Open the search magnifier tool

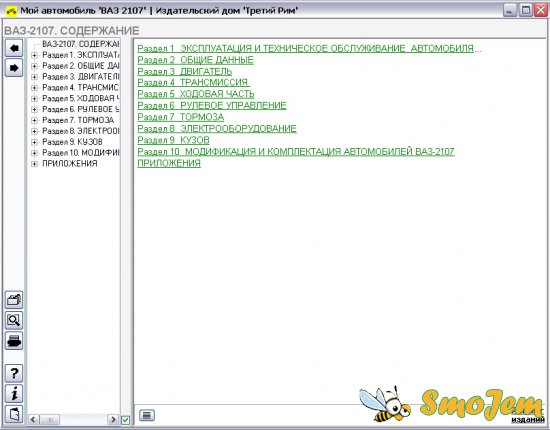14,320
